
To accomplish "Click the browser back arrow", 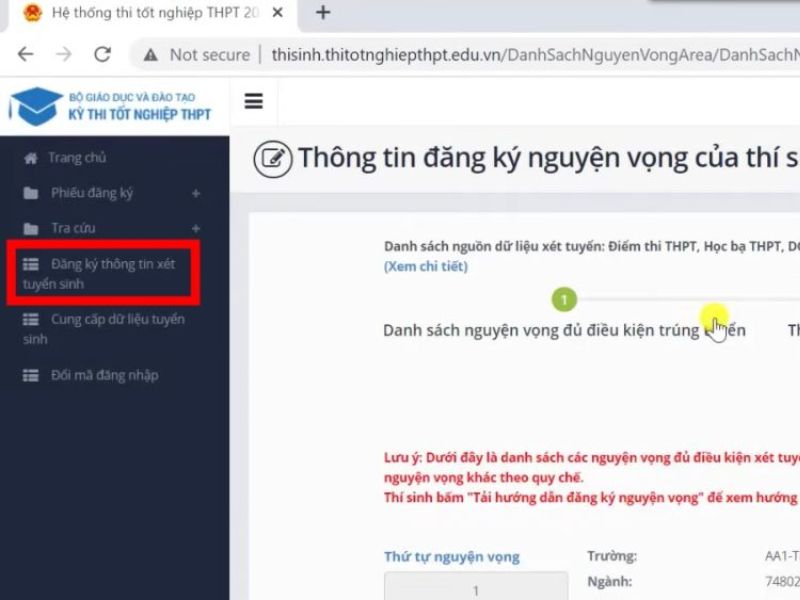I will (x=25, y=54).
